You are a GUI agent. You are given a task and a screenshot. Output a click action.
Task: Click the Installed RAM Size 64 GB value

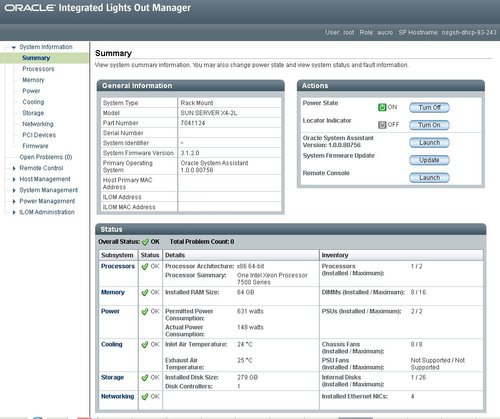pos(245,292)
